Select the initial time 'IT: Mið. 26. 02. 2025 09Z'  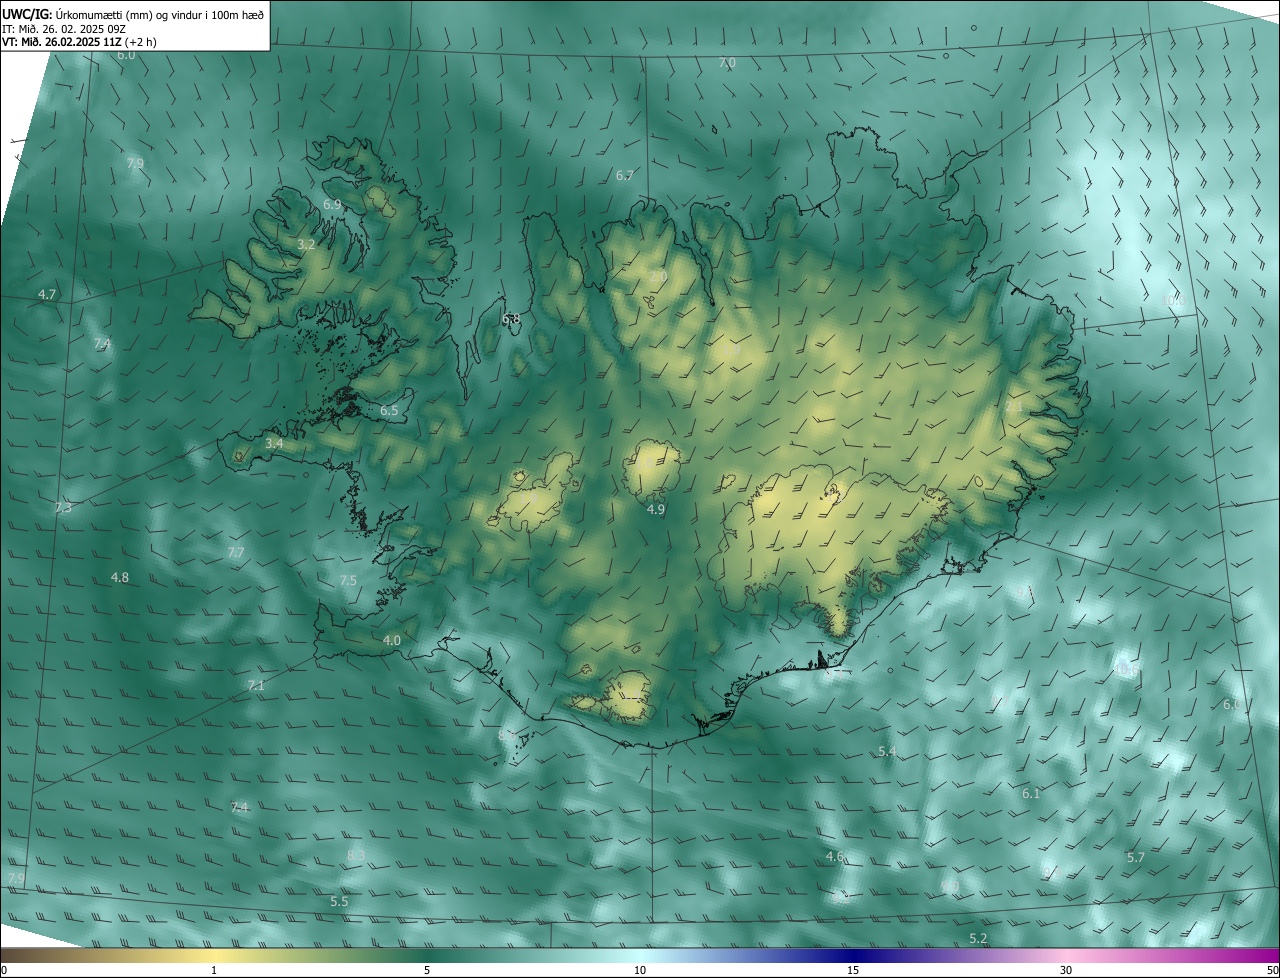coord(66,28)
